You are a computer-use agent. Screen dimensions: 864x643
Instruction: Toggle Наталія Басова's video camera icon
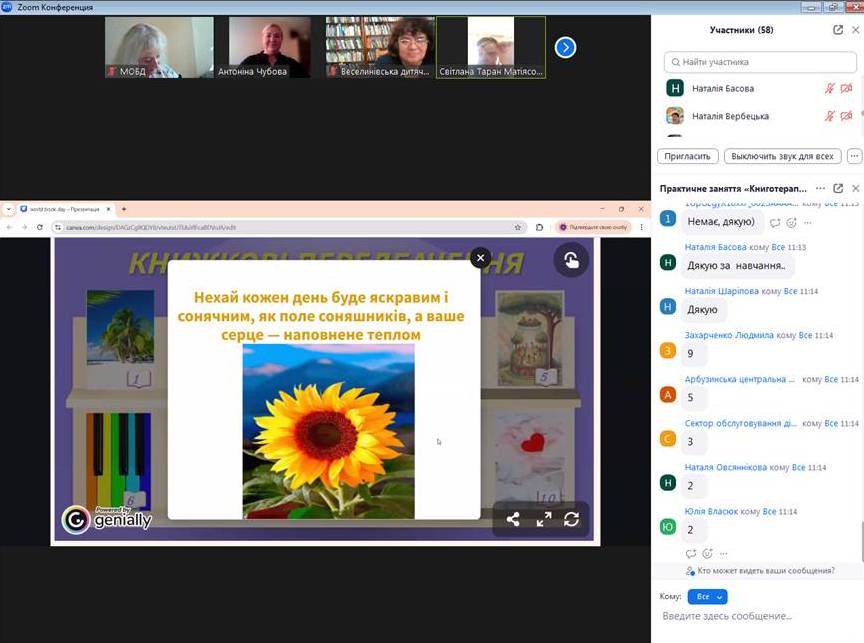tap(846, 88)
